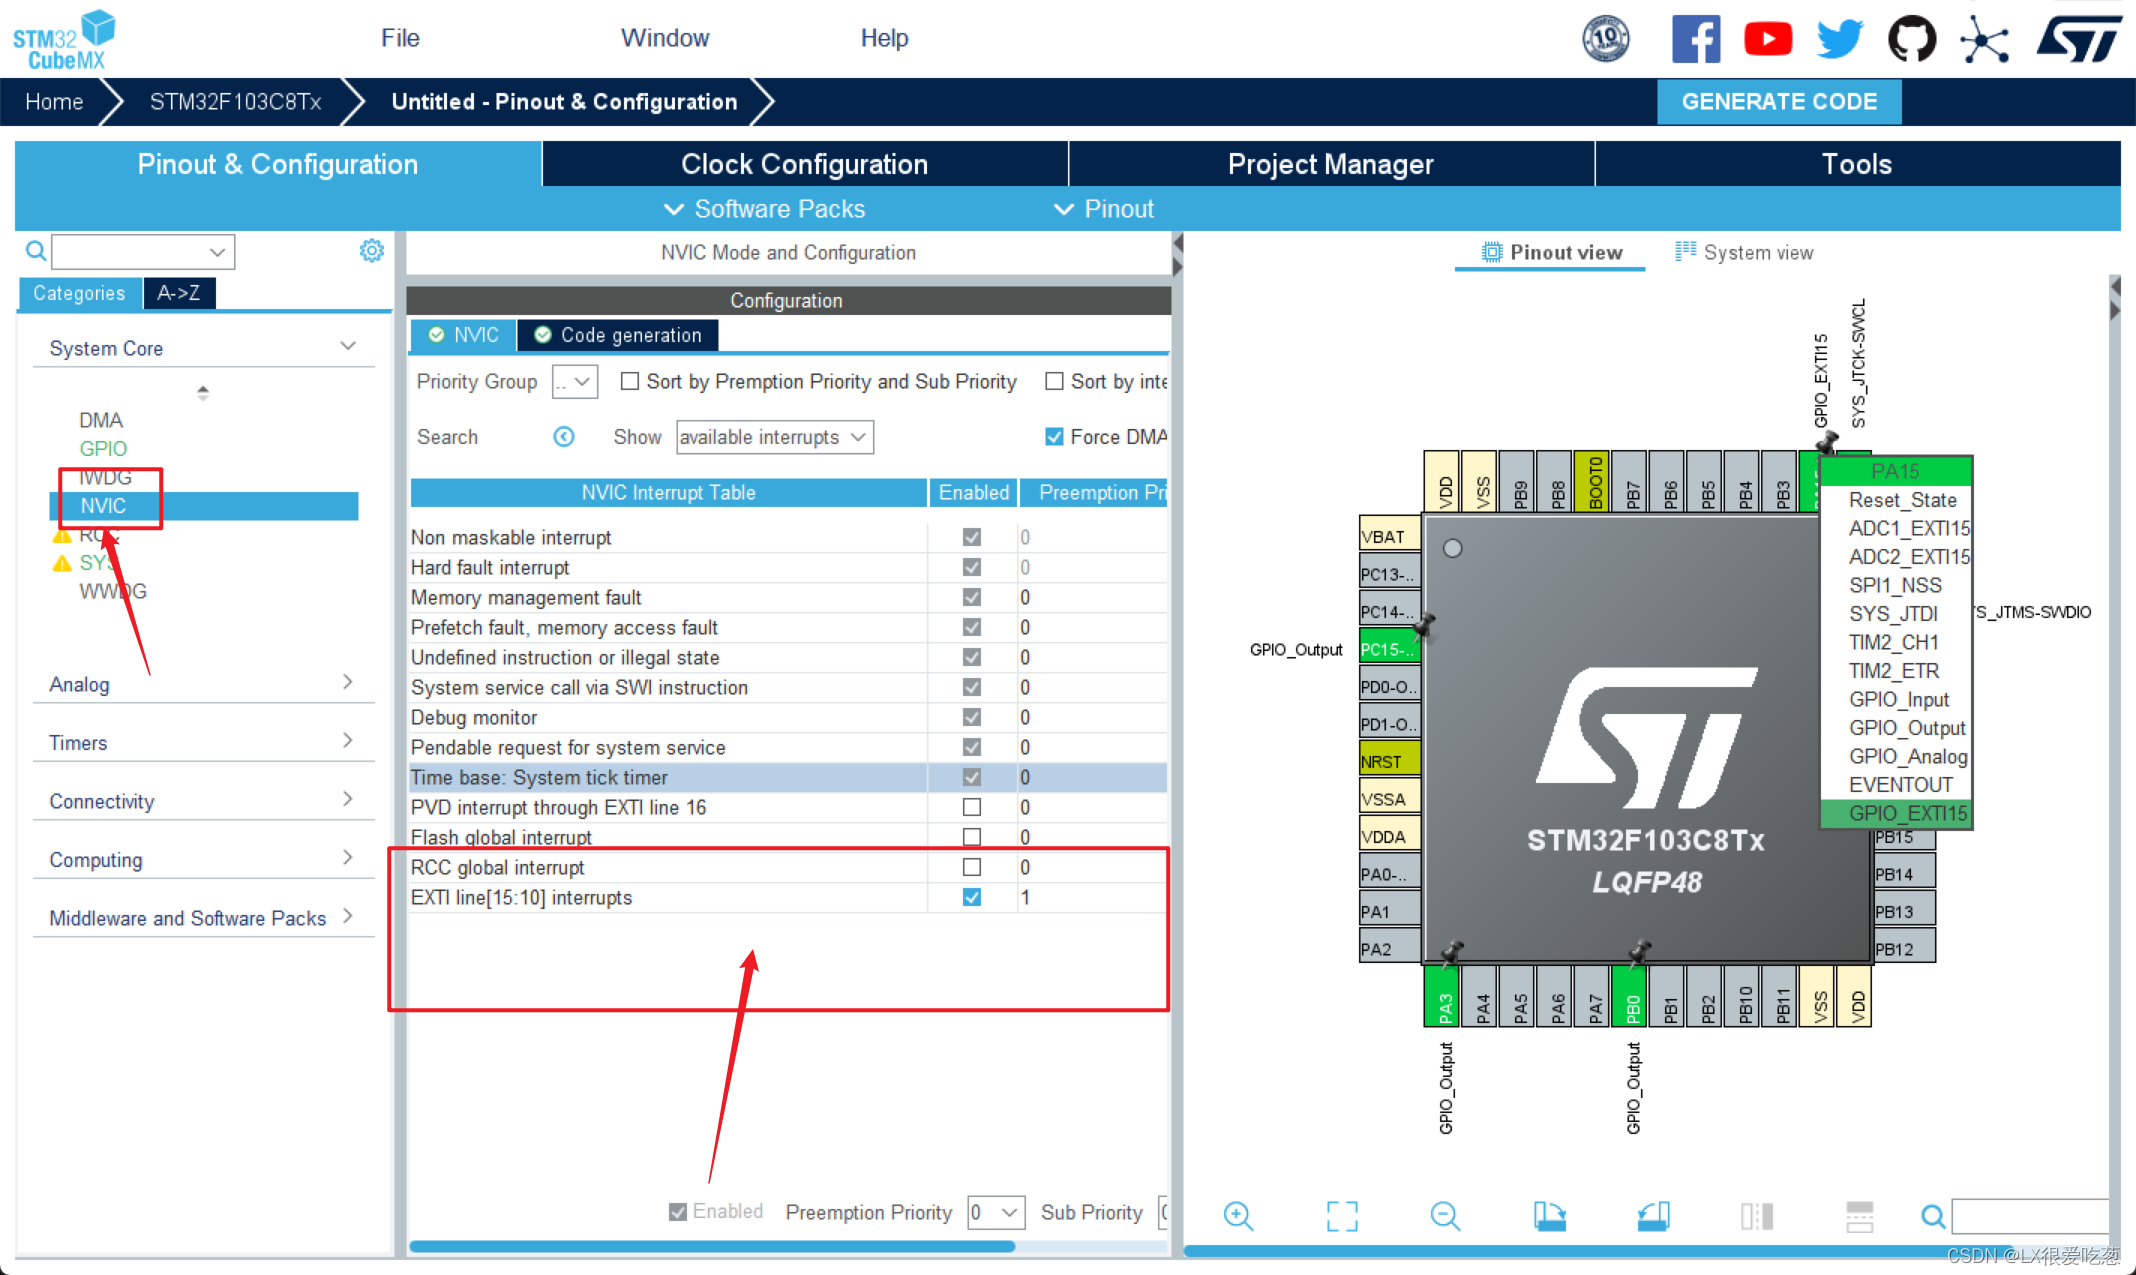Click pin PA3 on the chip
Image resolution: width=2136 pixels, height=1275 pixels.
click(x=1442, y=996)
